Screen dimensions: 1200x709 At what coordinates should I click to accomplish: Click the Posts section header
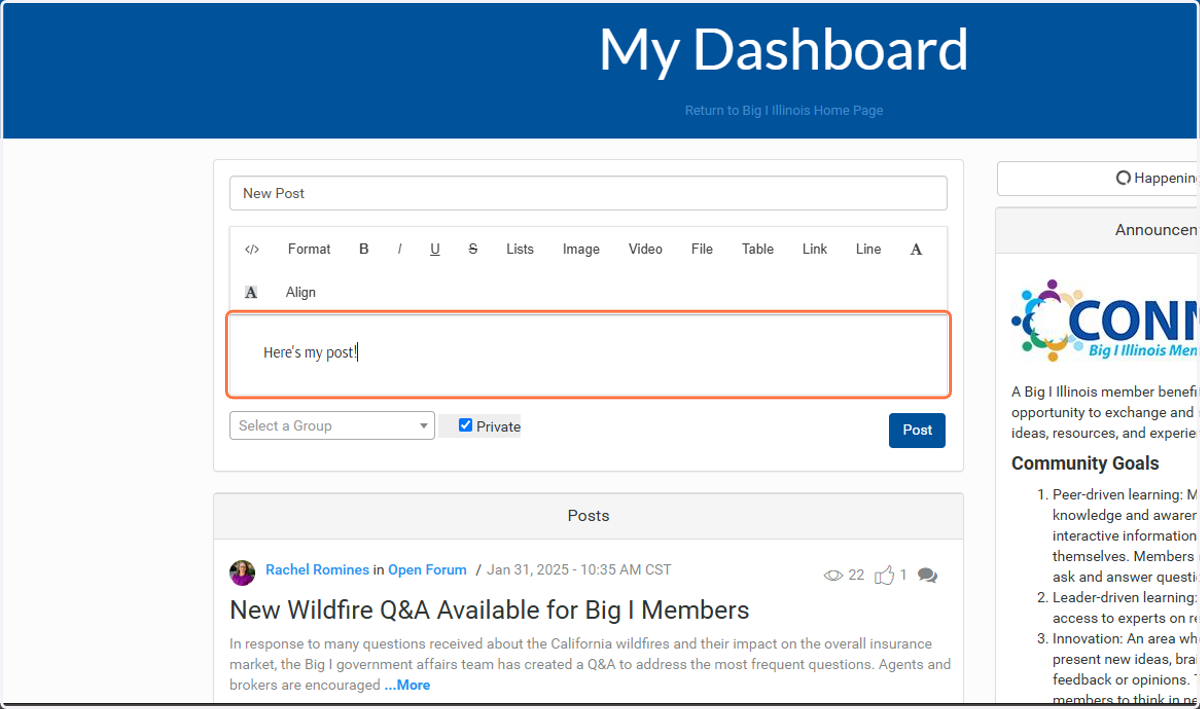point(588,516)
